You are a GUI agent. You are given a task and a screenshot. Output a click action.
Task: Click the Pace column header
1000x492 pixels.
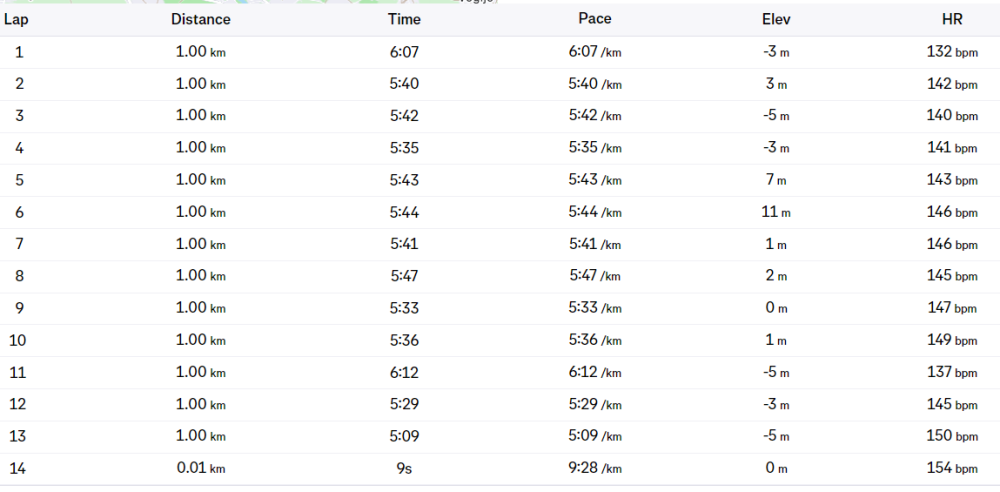[594, 19]
